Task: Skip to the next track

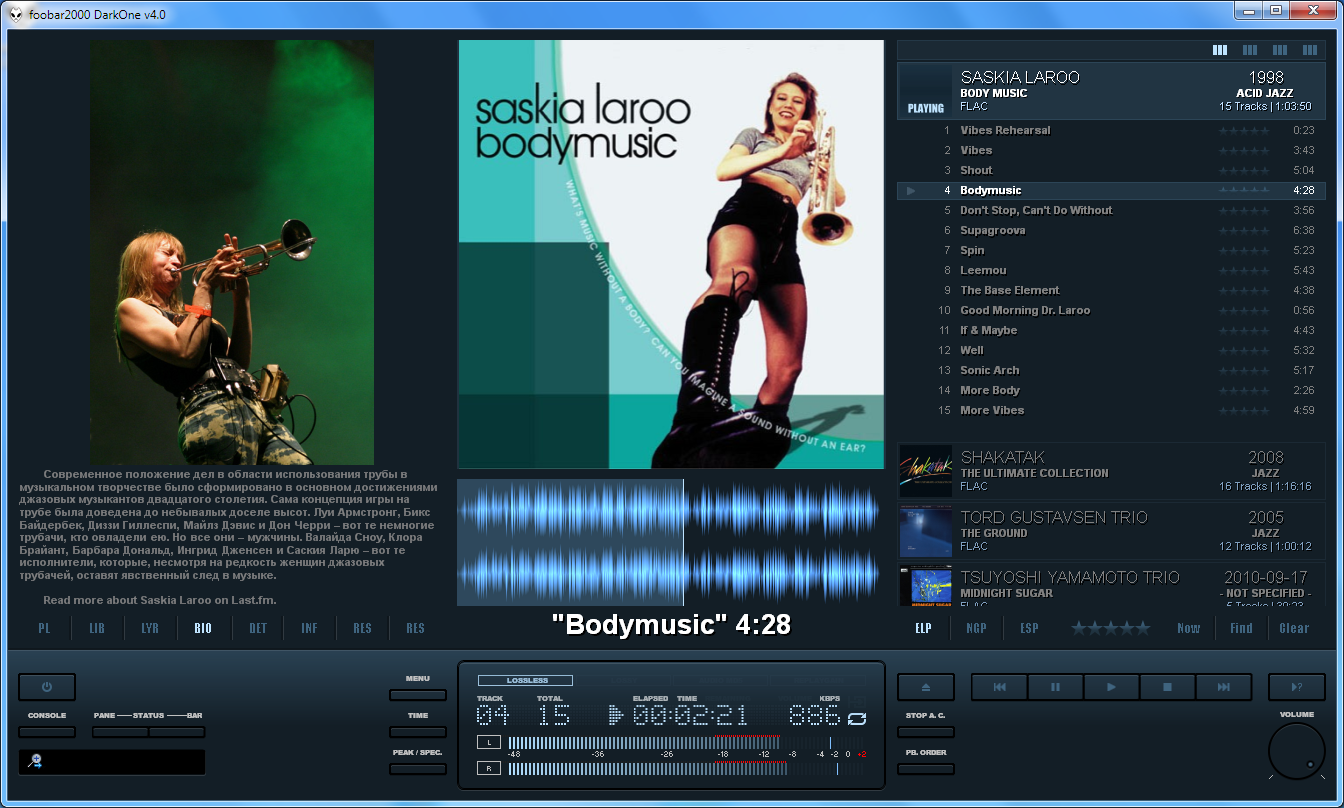Action: click(x=1224, y=687)
